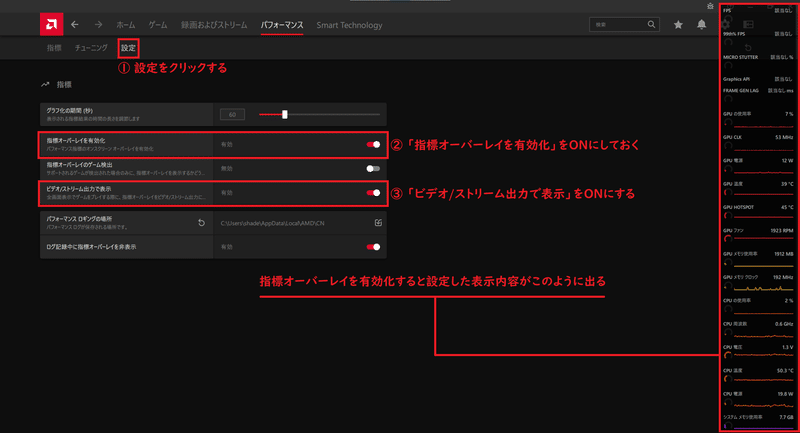This screenshot has height=433, width=800.
Task: Click the パフォーマンス ロギングの場所 label
Action: click(79, 219)
